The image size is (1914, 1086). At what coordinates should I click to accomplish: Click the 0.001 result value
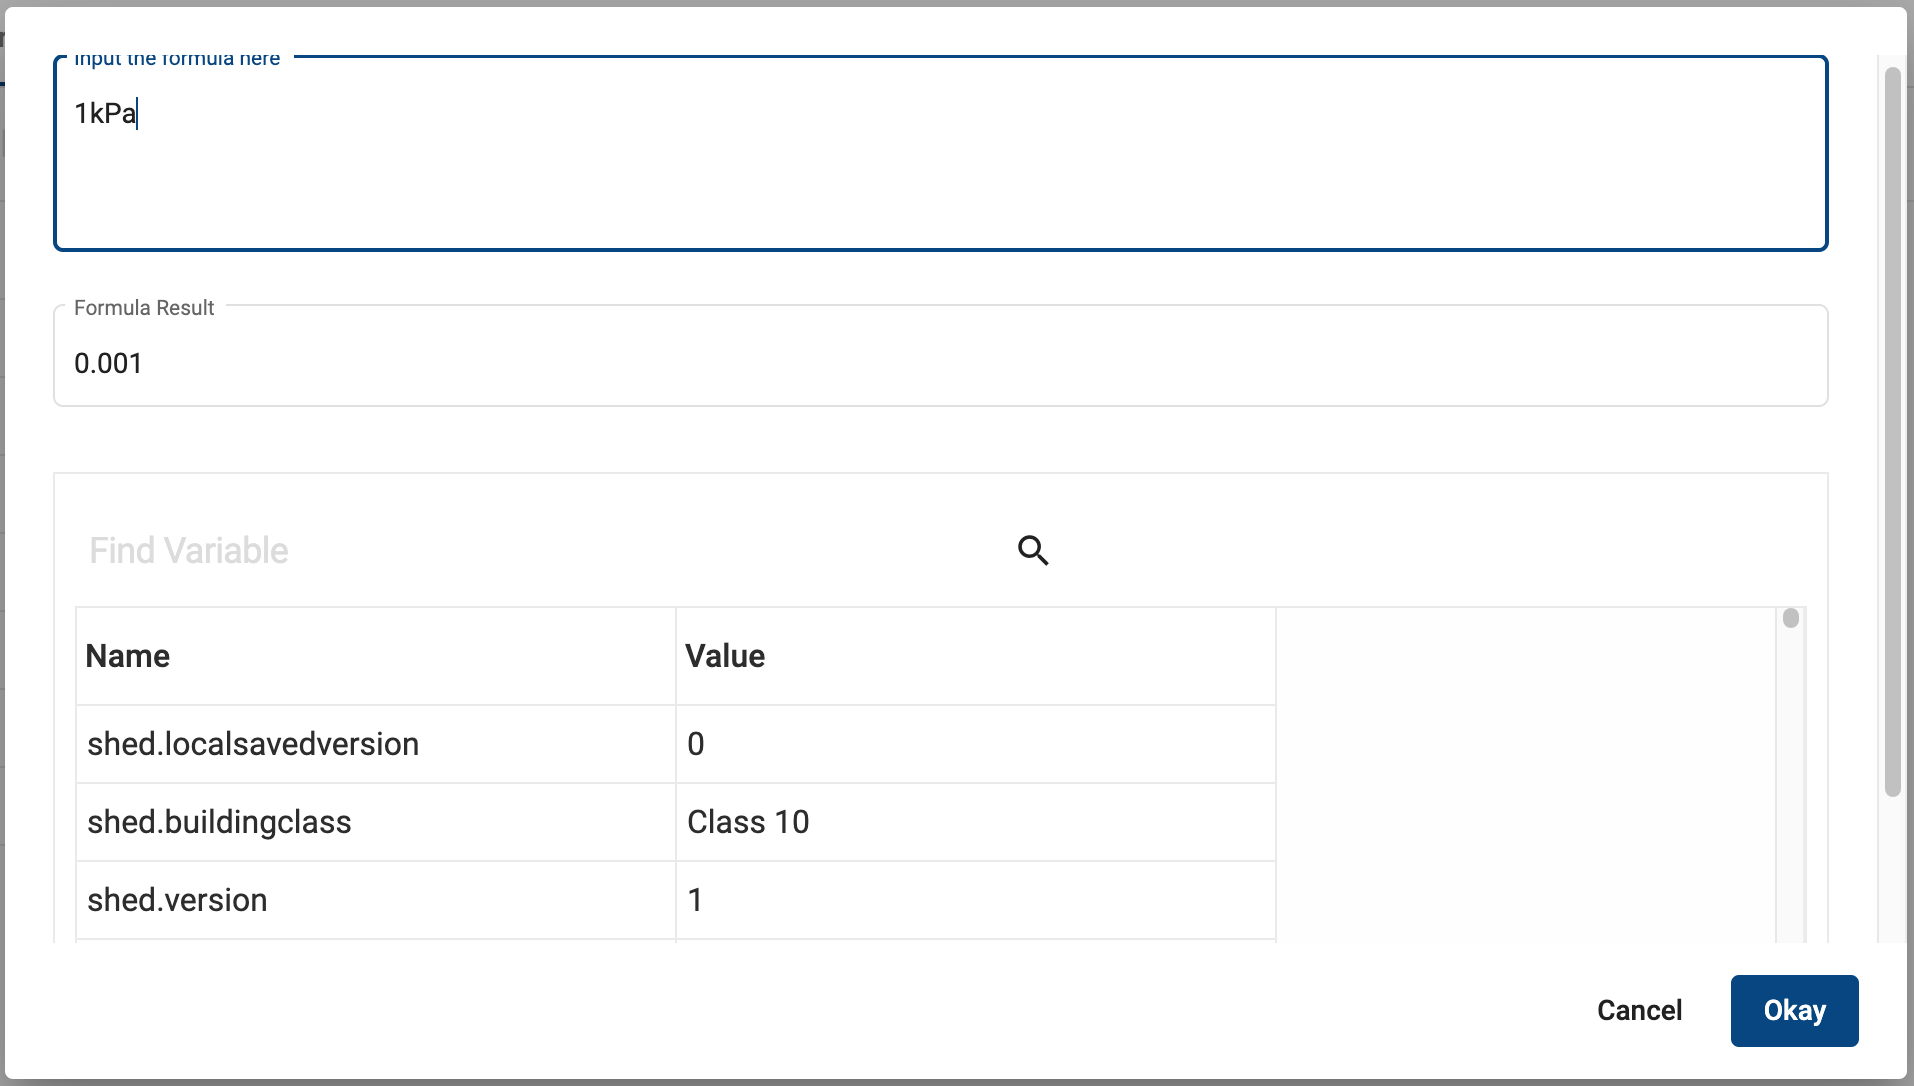[108, 363]
